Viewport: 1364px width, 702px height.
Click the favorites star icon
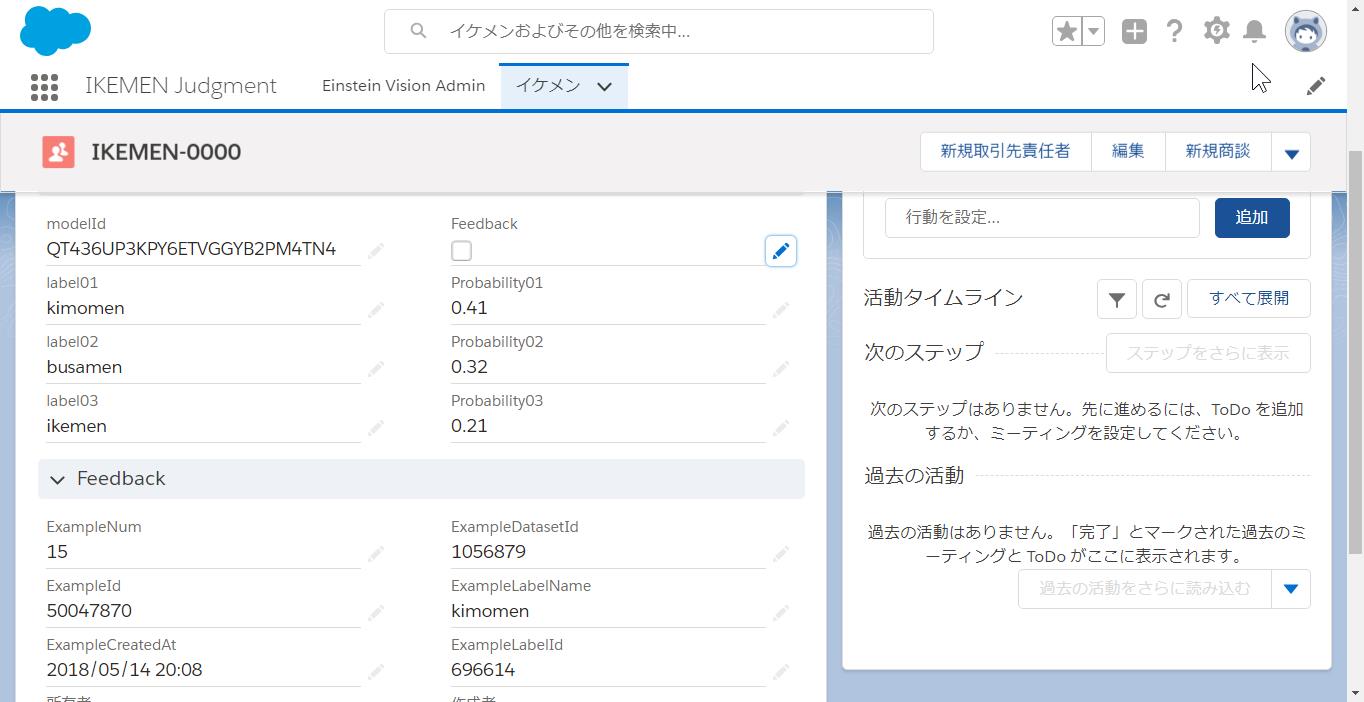click(1067, 31)
